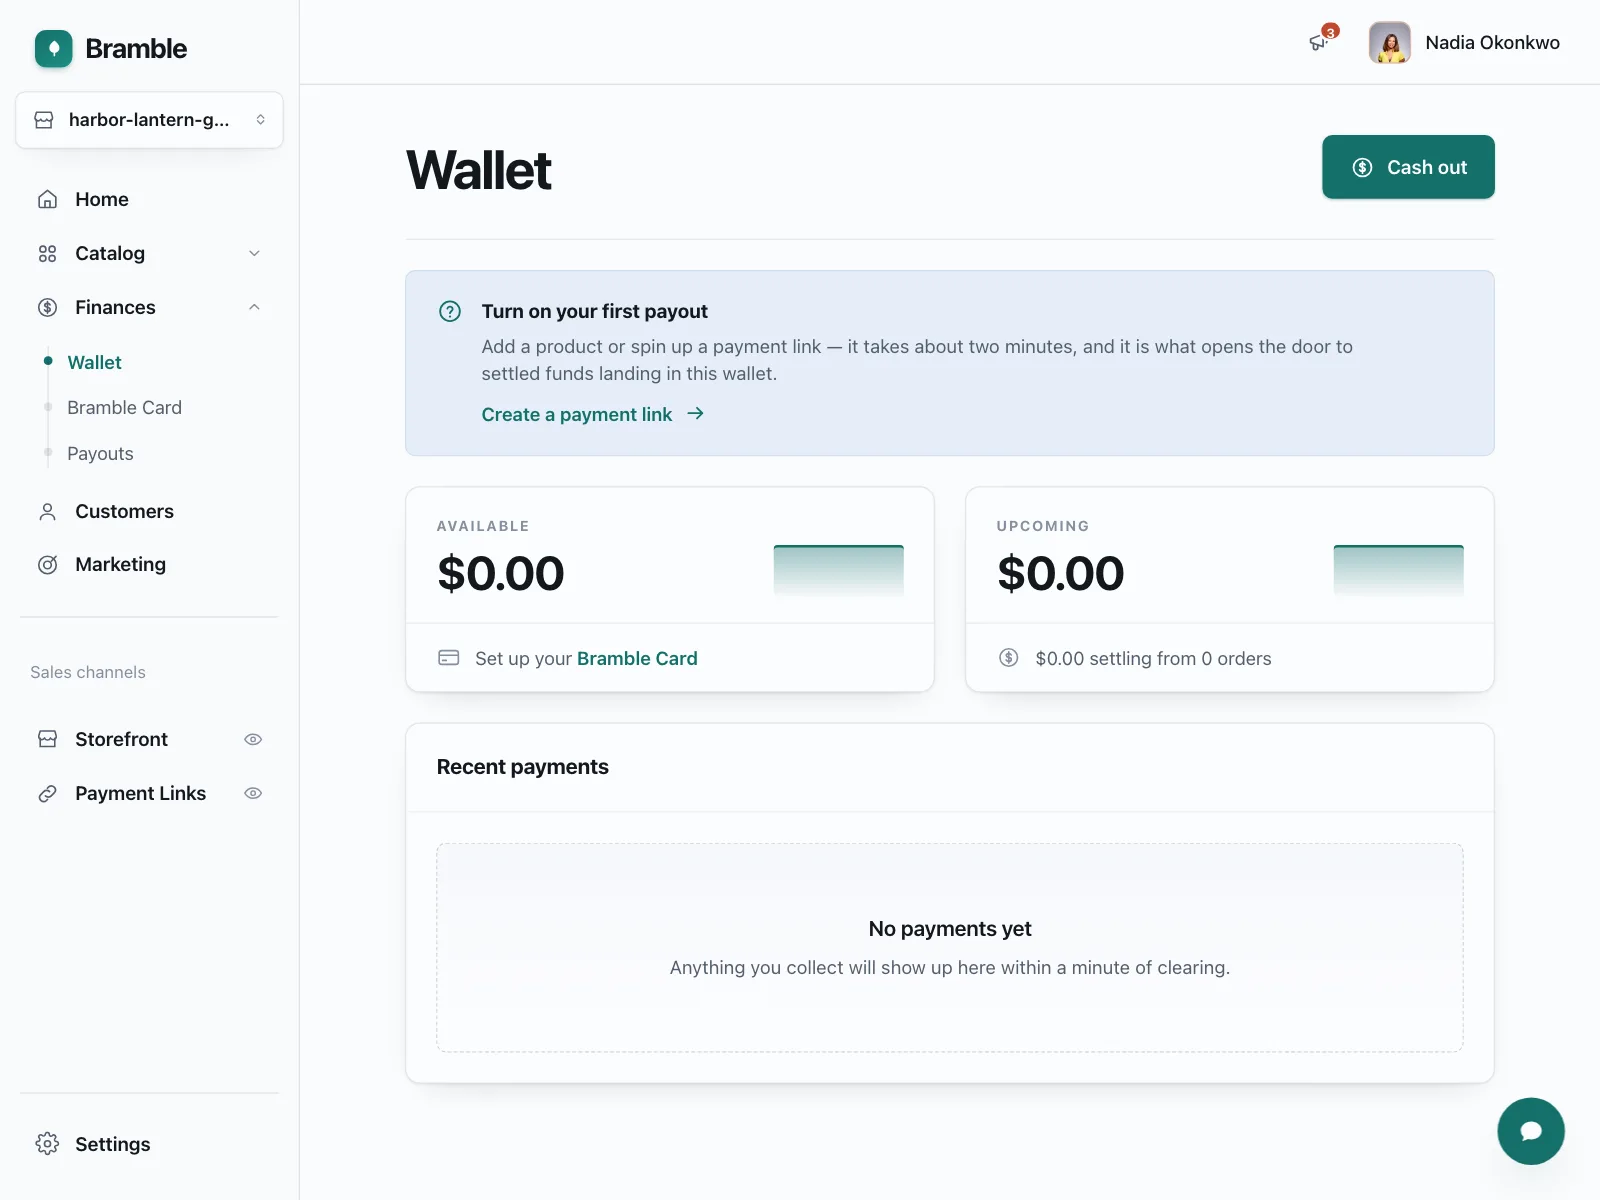Open the chat support bubble

(1530, 1131)
